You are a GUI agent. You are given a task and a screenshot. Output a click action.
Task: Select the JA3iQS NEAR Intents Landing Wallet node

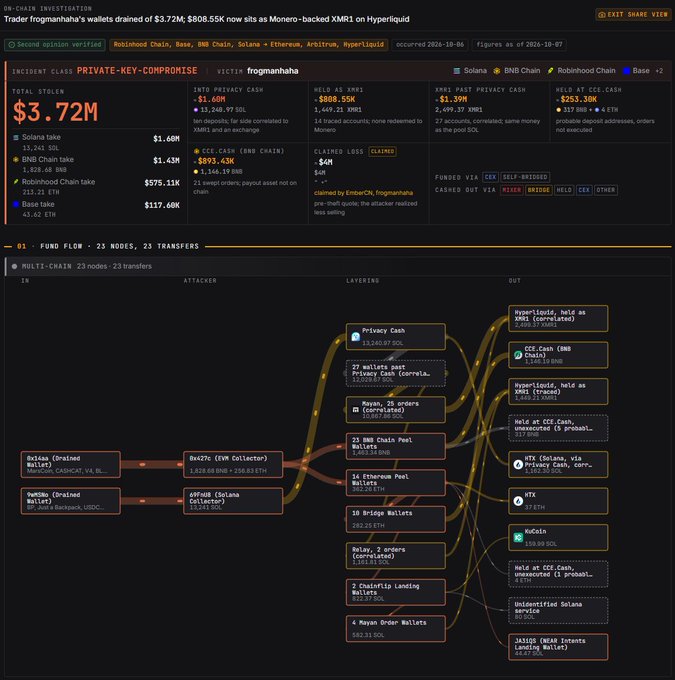point(558,647)
